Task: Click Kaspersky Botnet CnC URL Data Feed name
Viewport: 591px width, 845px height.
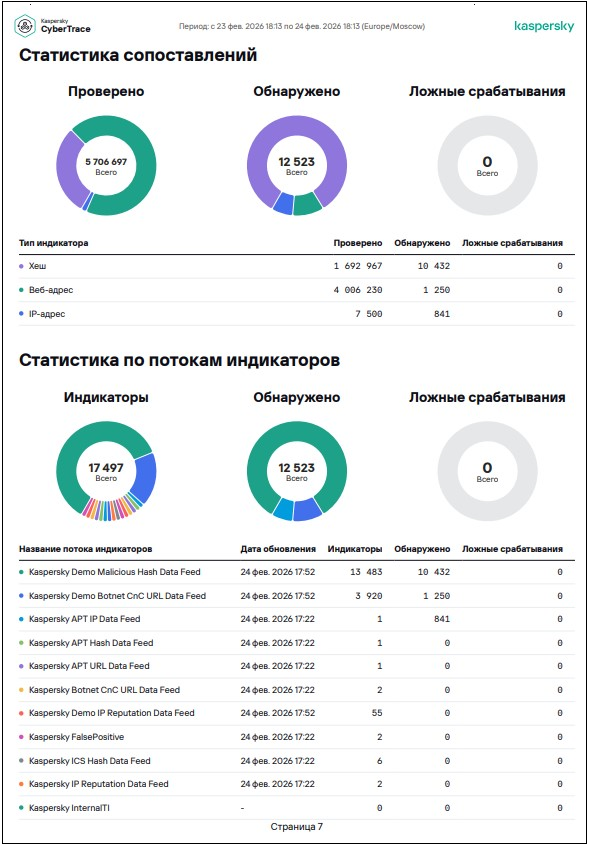Action: tap(105, 690)
